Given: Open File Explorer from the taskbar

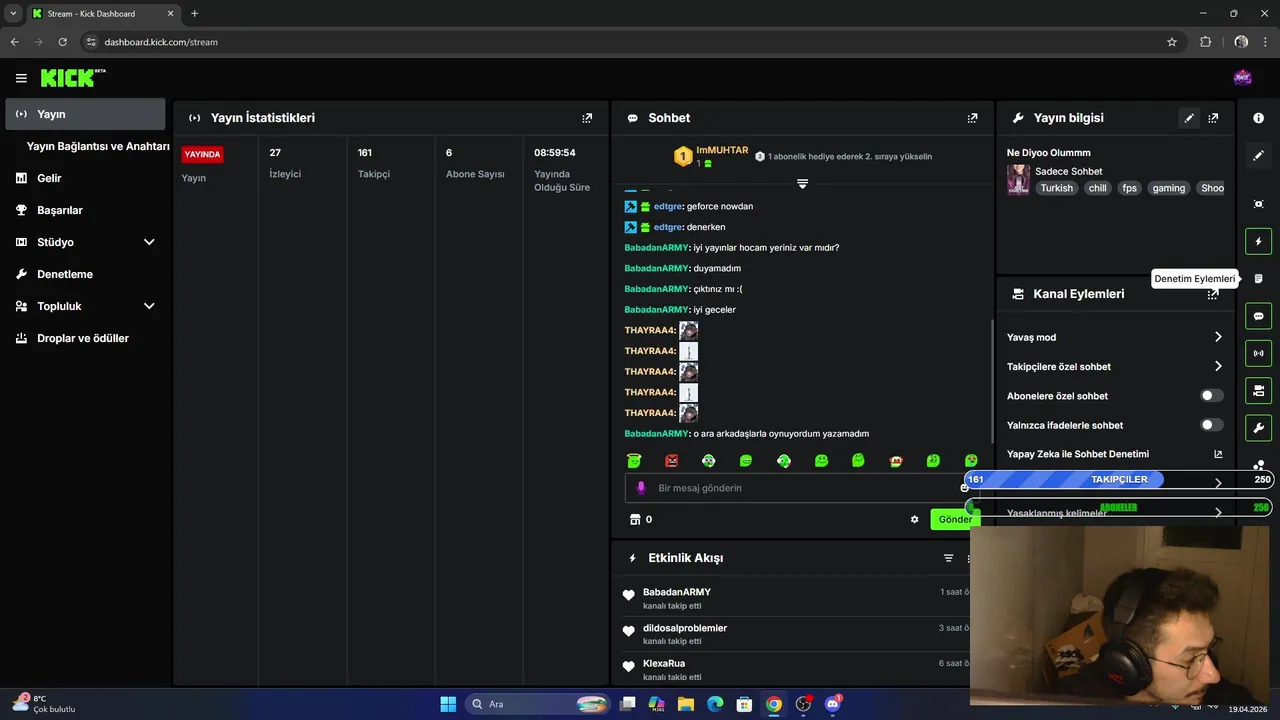Looking at the screenshot, I should coord(686,704).
